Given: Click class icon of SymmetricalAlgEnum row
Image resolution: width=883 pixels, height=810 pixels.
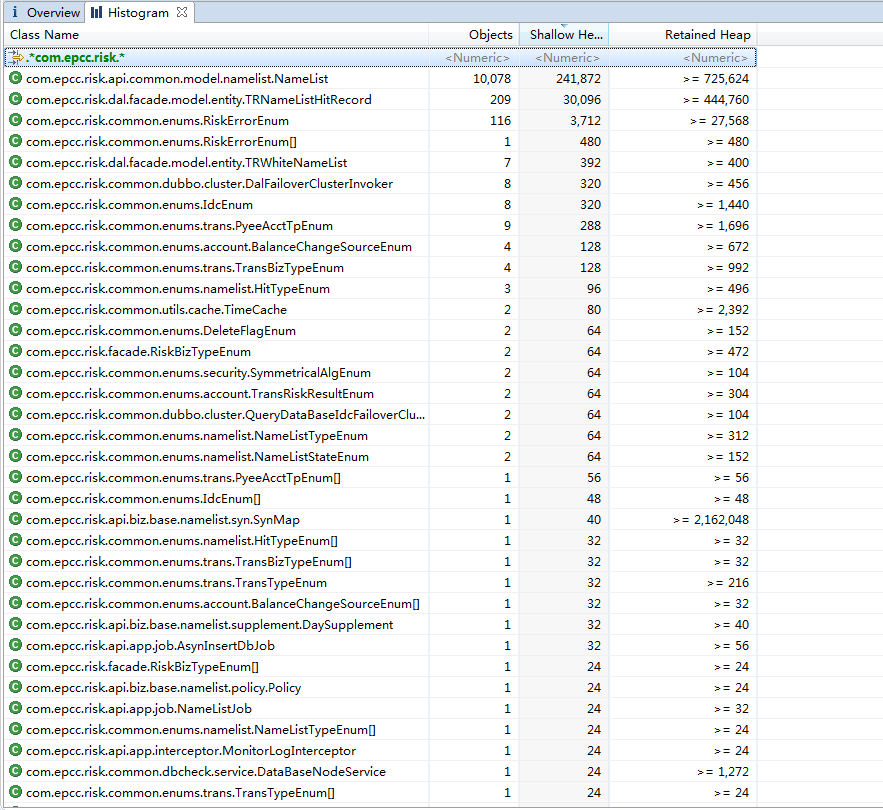Looking at the screenshot, I should point(16,372).
